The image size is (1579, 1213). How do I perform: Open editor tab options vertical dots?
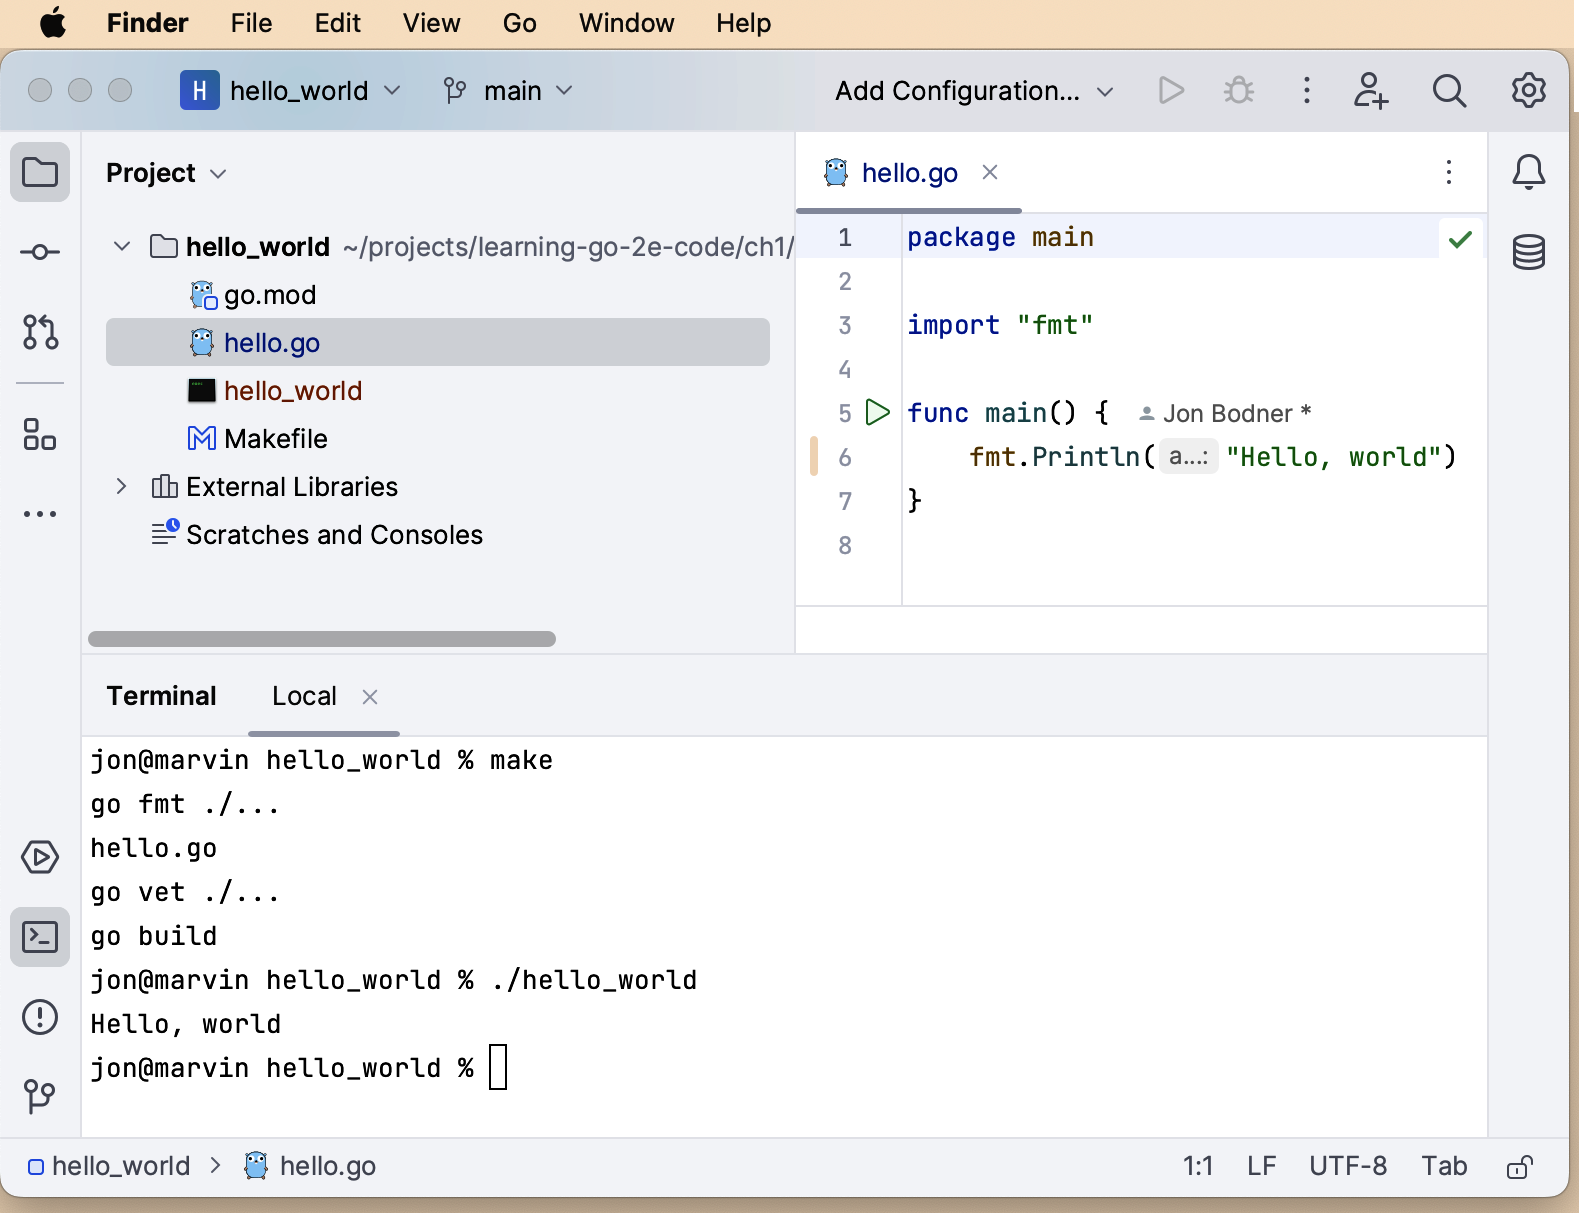1448,172
